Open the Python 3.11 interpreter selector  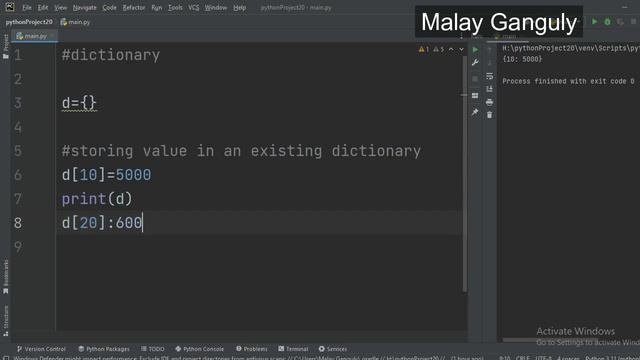point(612,358)
